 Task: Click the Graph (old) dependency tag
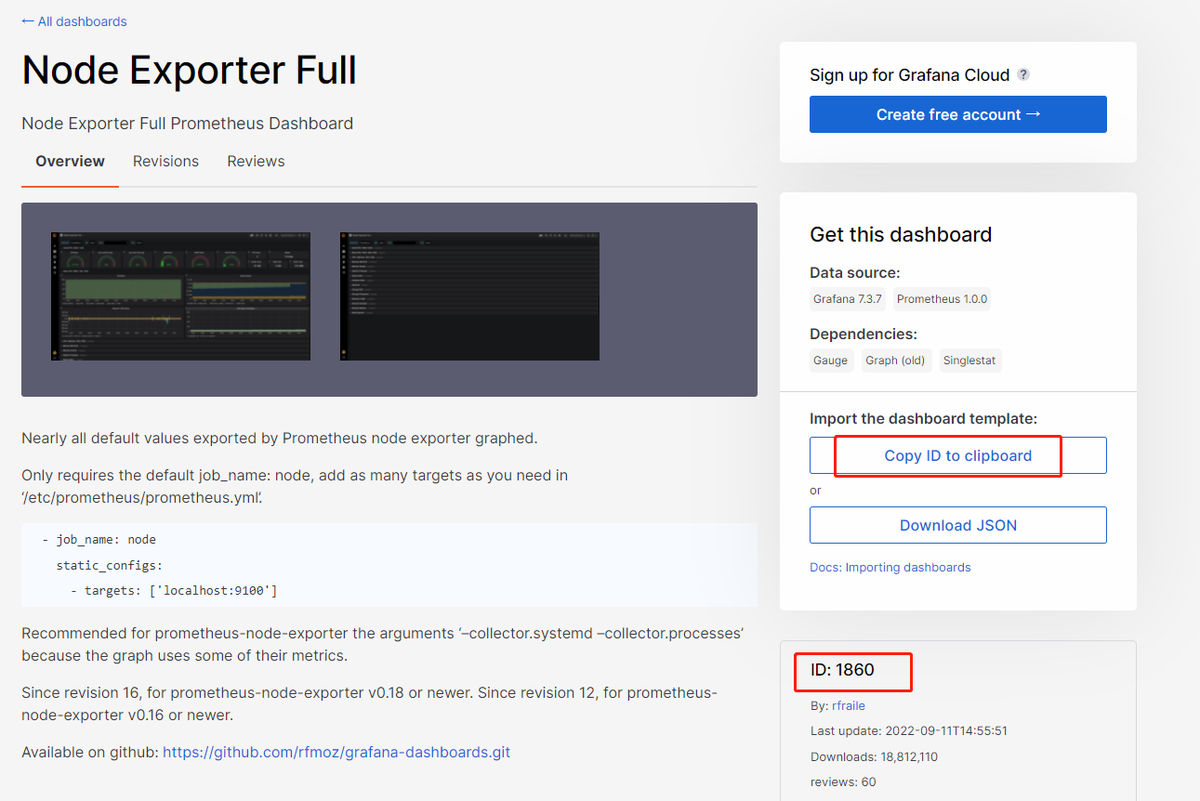point(896,360)
